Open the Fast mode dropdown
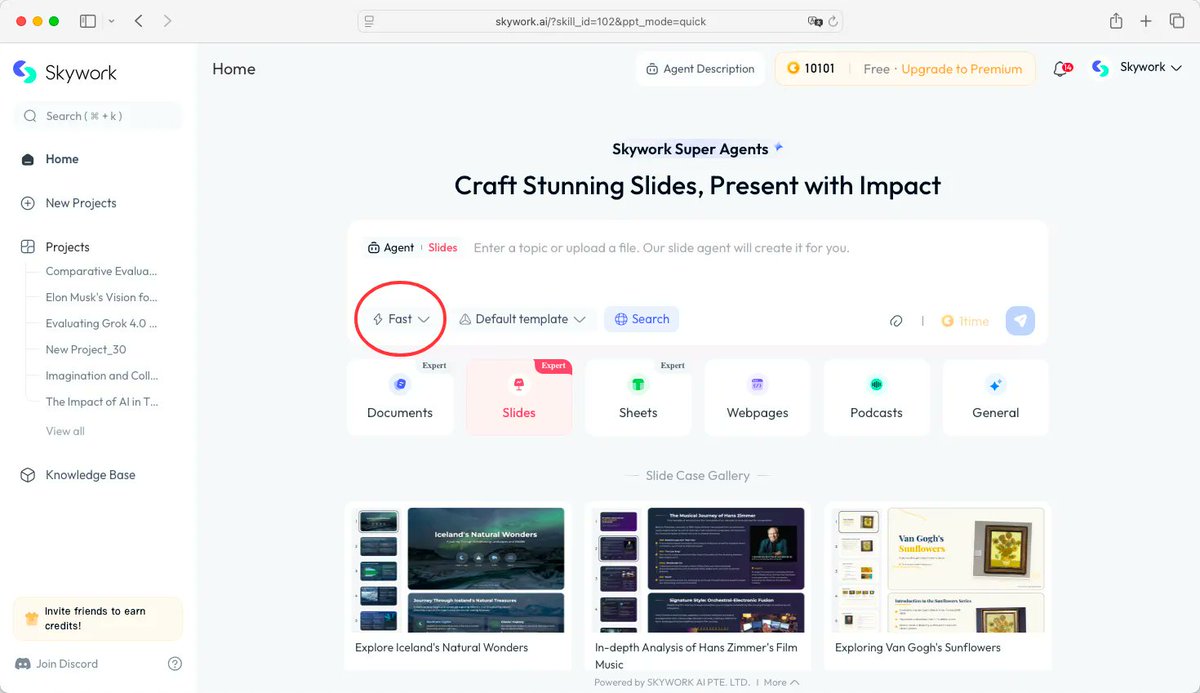The image size is (1200, 693). [x=401, y=319]
